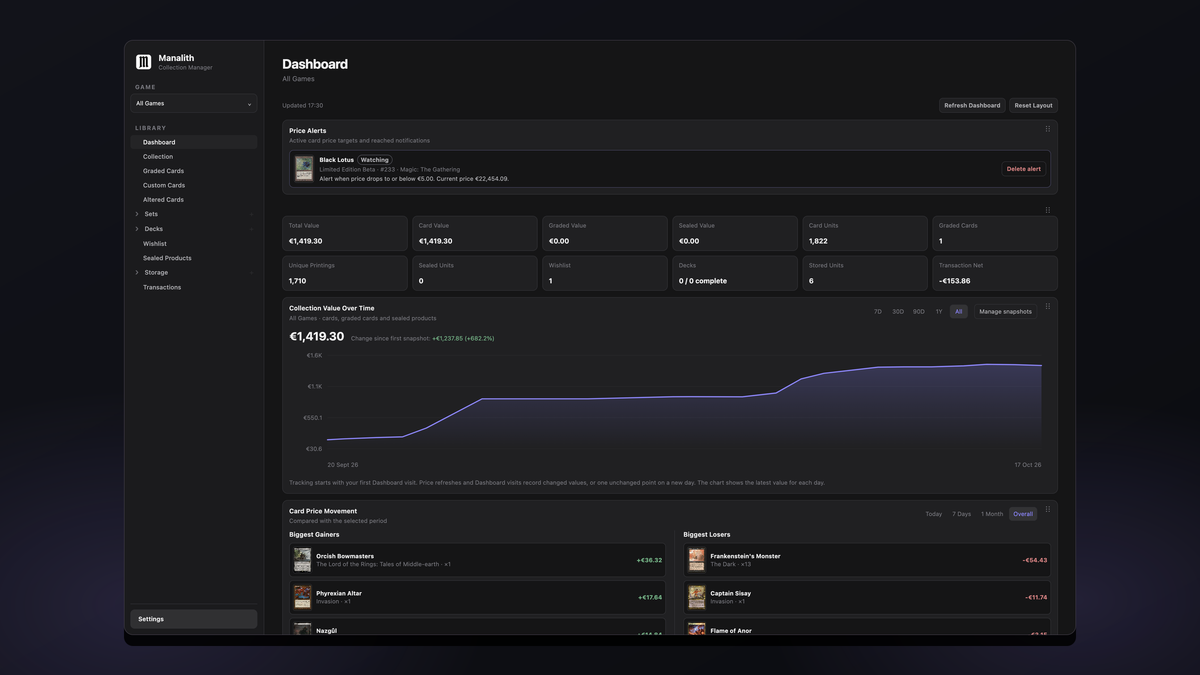Click the Transaction Net stat card
The height and width of the screenshot is (675, 1200).
coord(995,273)
